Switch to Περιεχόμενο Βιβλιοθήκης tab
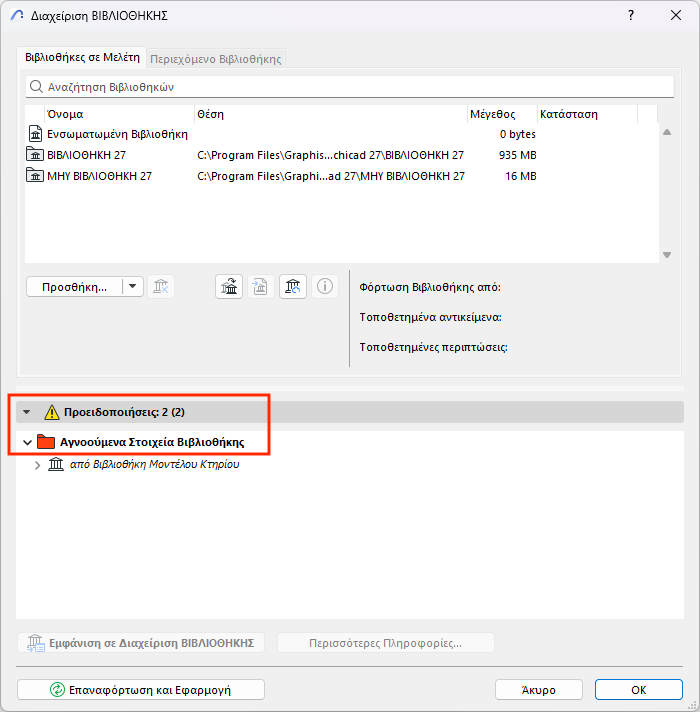Viewport: 700px width, 712px height. pyautogui.click(x=216, y=59)
